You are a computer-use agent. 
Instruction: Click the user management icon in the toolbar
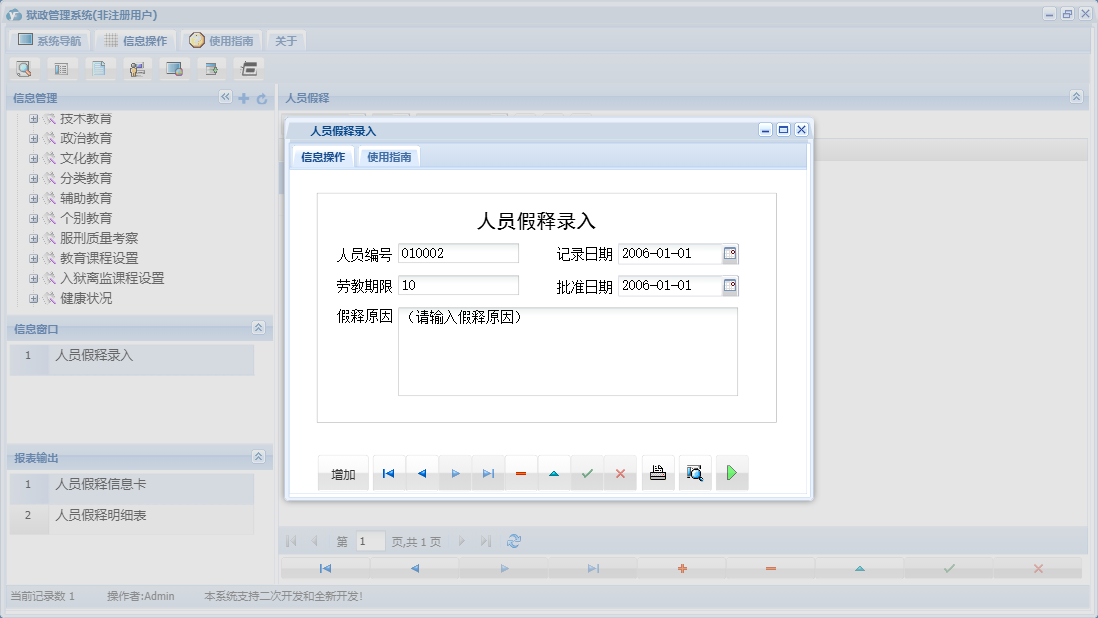137,68
